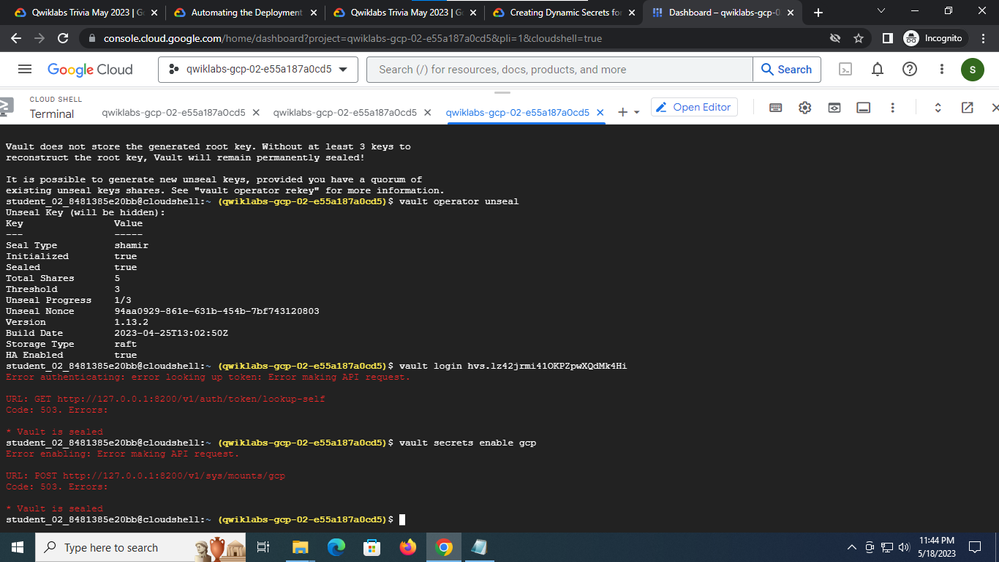This screenshot has width=999, height=562.
Task: Click the sys/mounts/gcp URL in terminal
Action: click(174, 476)
